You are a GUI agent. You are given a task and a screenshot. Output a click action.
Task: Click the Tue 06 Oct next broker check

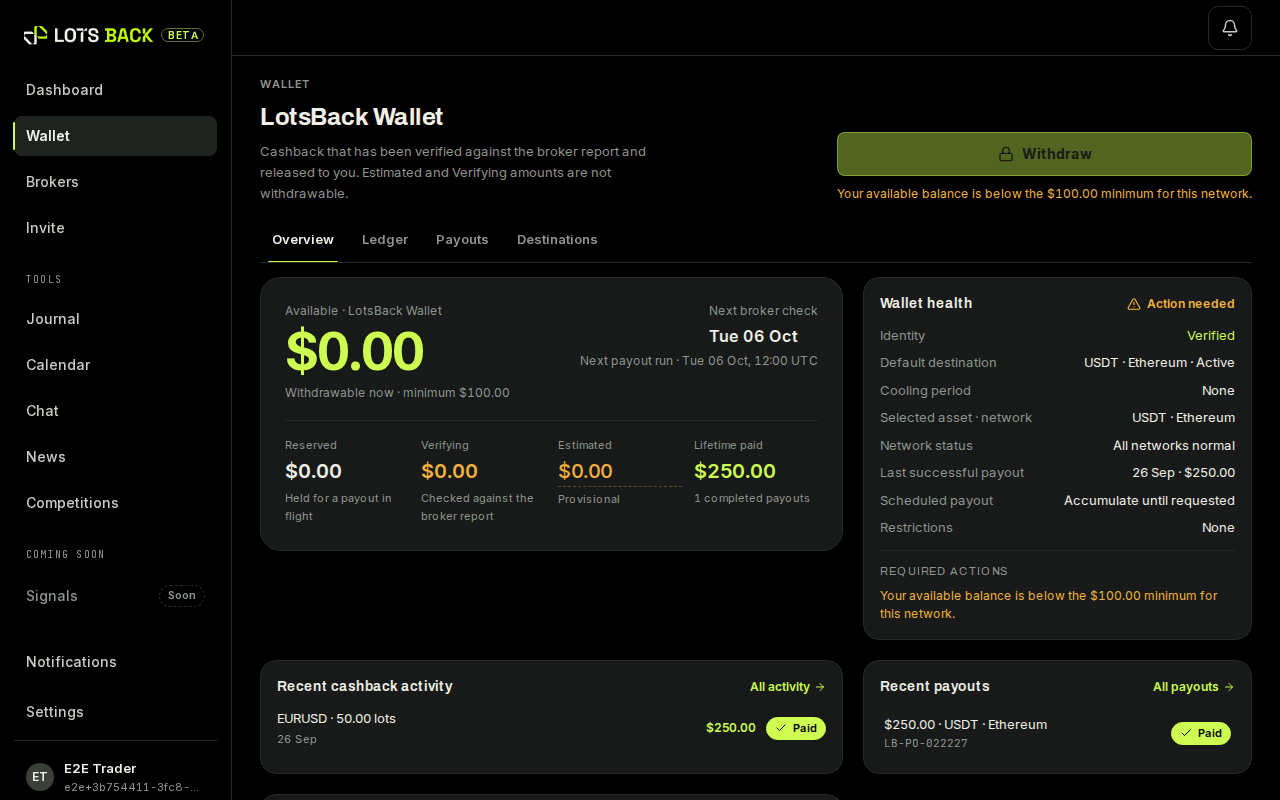click(x=753, y=336)
